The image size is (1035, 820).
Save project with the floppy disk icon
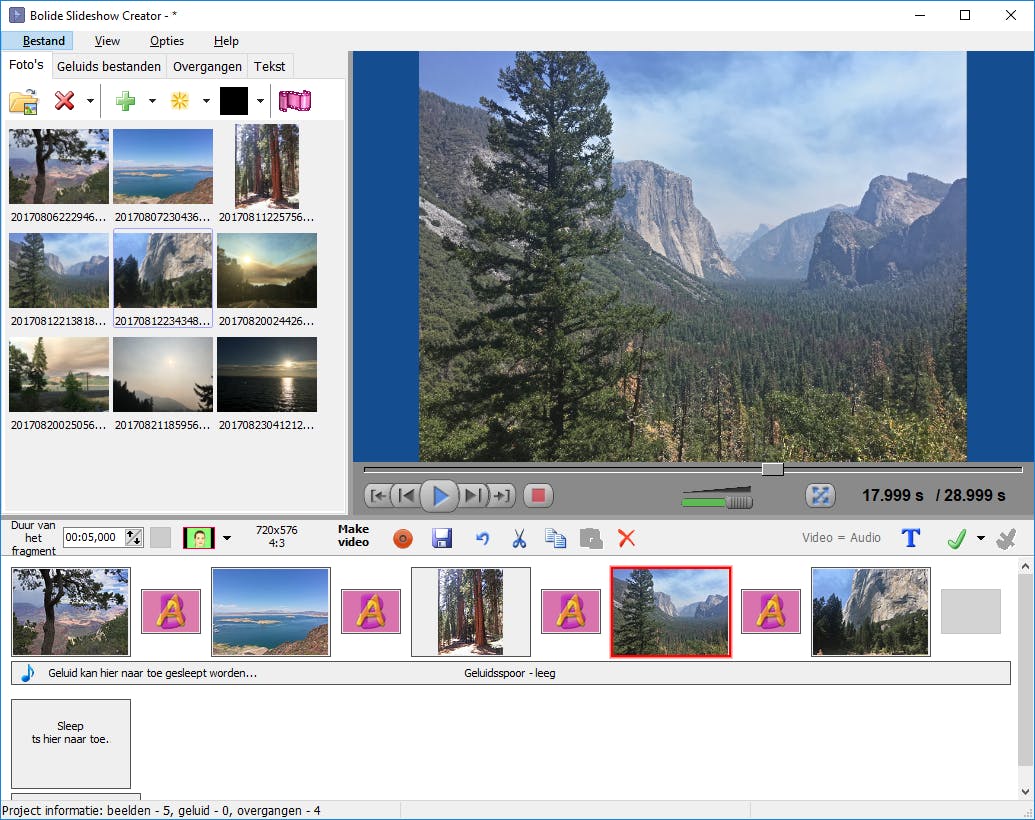point(442,538)
